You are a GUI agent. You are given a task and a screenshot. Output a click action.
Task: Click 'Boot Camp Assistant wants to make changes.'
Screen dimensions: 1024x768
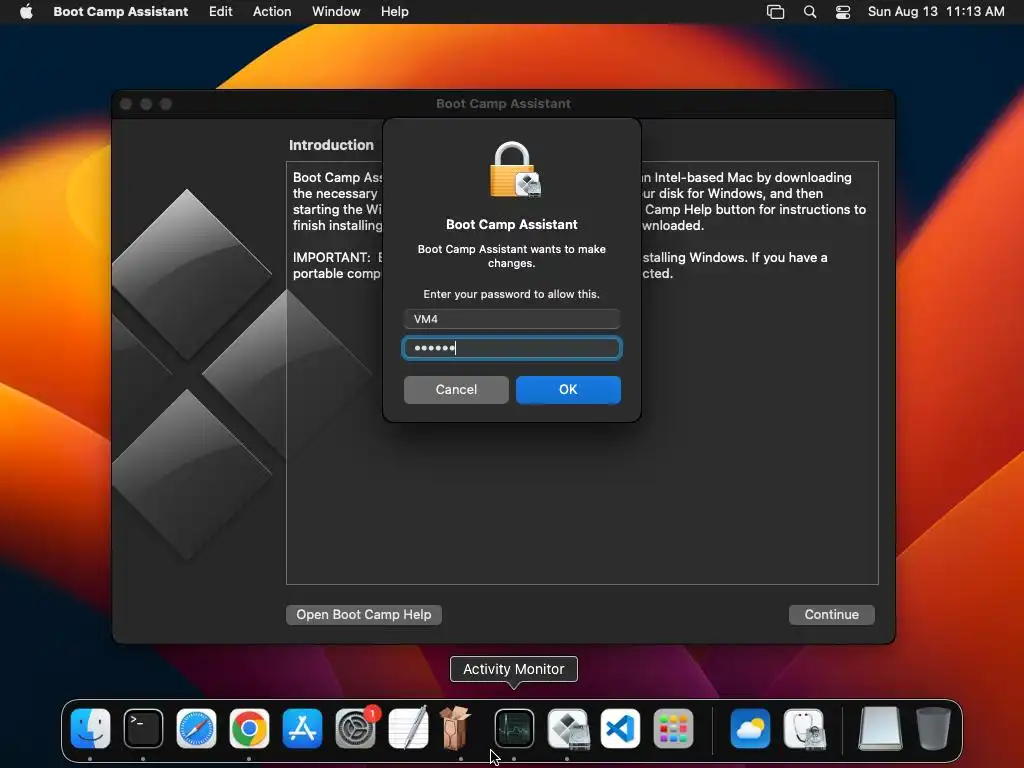(x=511, y=256)
